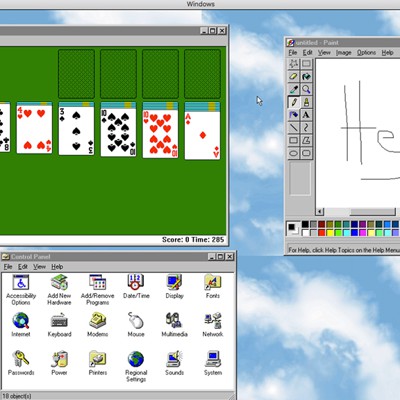
Task: Click the ten of hearts card
Action: click(x=160, y=134)
